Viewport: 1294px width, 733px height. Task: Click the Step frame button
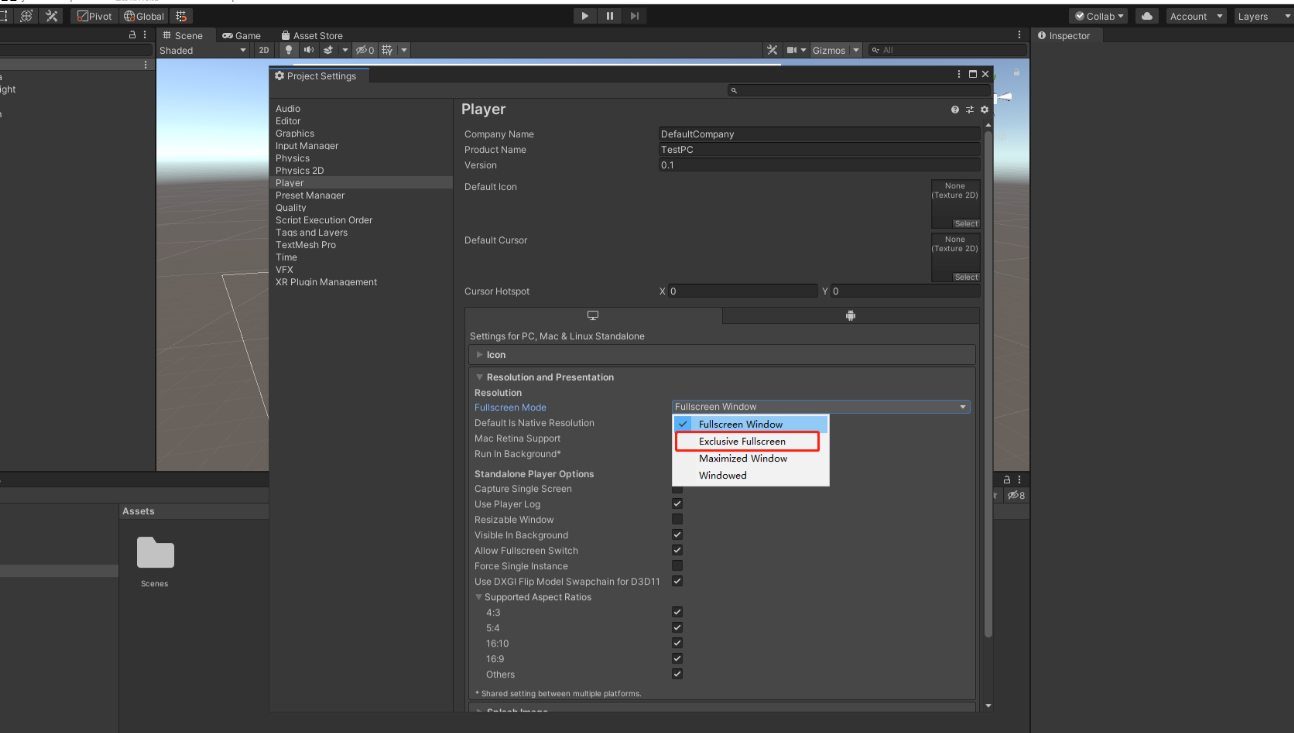pyautogui.click(x=635, y=16)
